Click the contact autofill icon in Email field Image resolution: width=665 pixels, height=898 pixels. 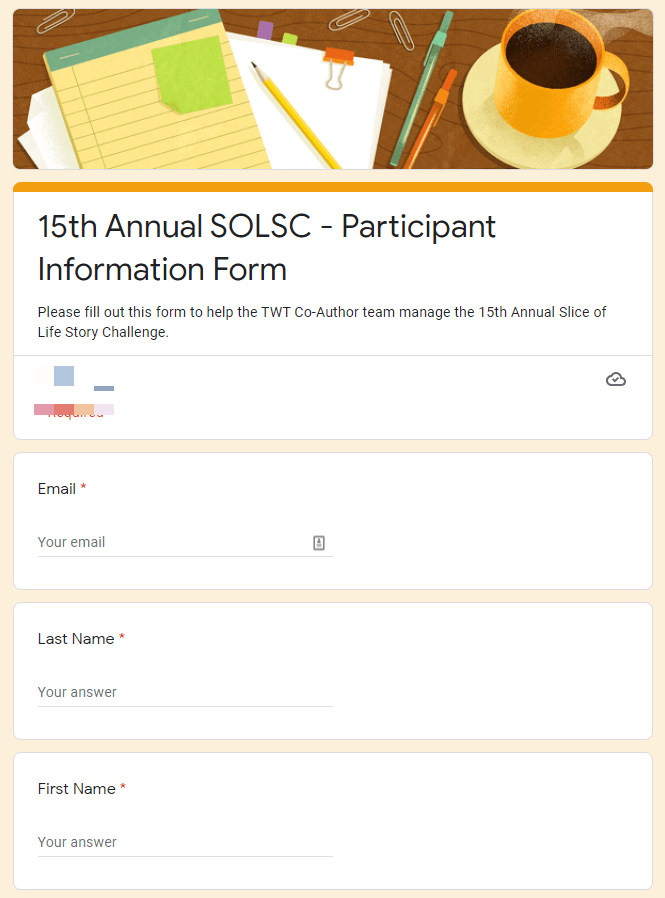319,542
